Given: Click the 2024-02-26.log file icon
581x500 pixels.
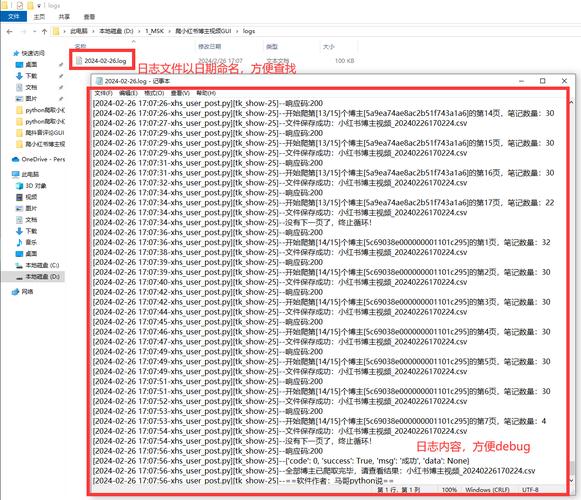Looking at the screenshot, I should 79,61.
